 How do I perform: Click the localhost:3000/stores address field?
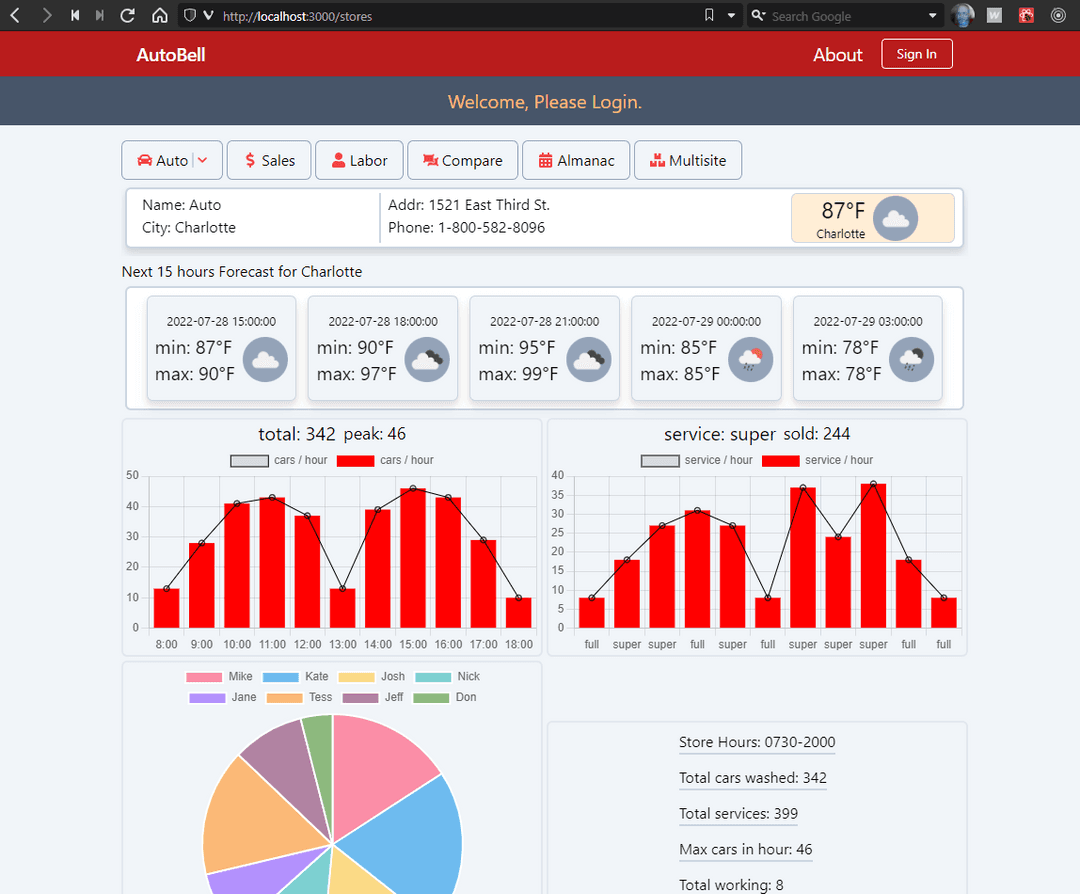coord(458,16)
